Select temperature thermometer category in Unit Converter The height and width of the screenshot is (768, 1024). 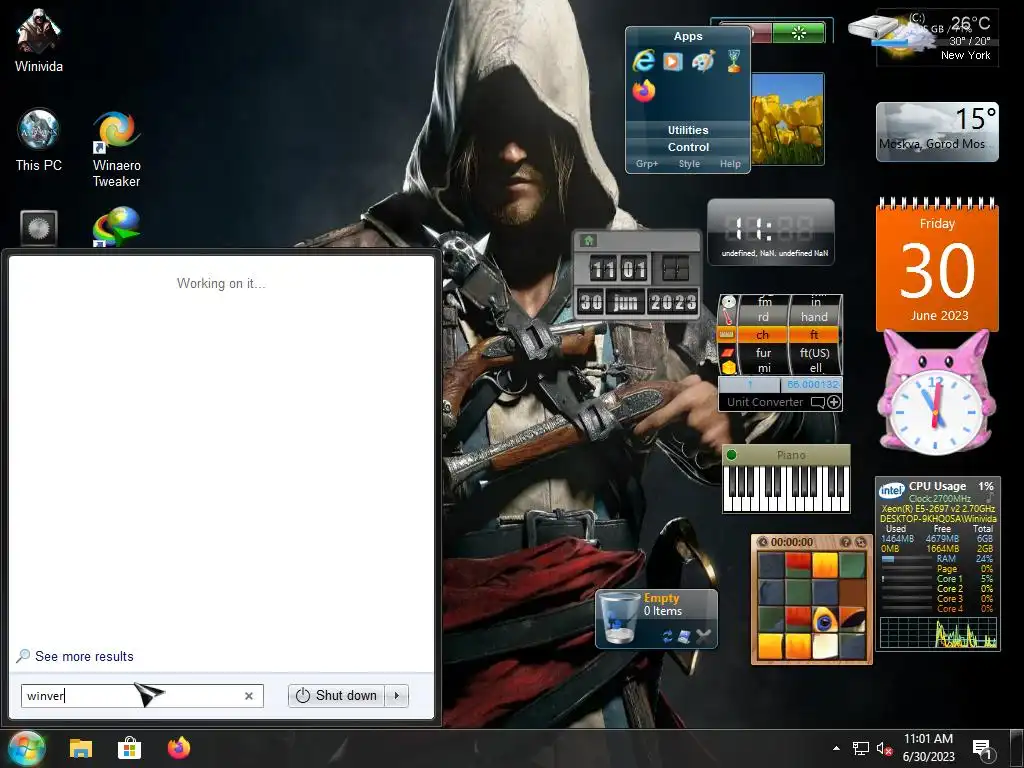(728, 318)
